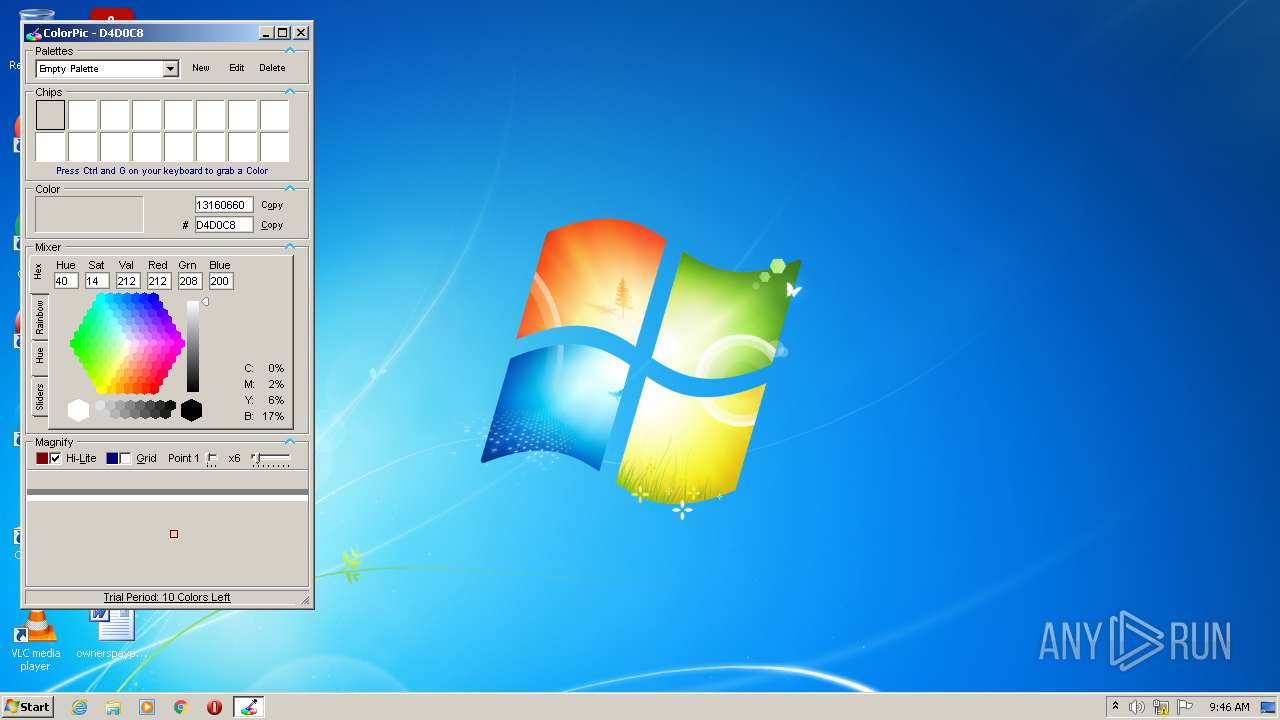Collapse the Magnify section chevron
Image resolution: width=1280 pixels, height=720 pixels.
290,441
